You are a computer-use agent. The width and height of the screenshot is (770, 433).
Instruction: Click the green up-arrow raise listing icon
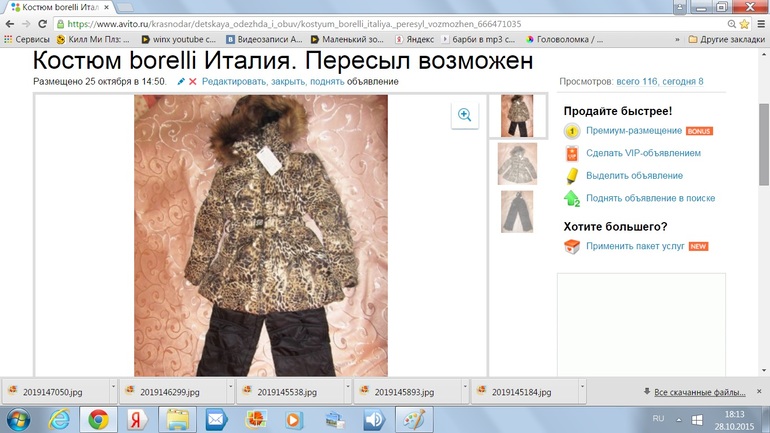tap(572, 198)
